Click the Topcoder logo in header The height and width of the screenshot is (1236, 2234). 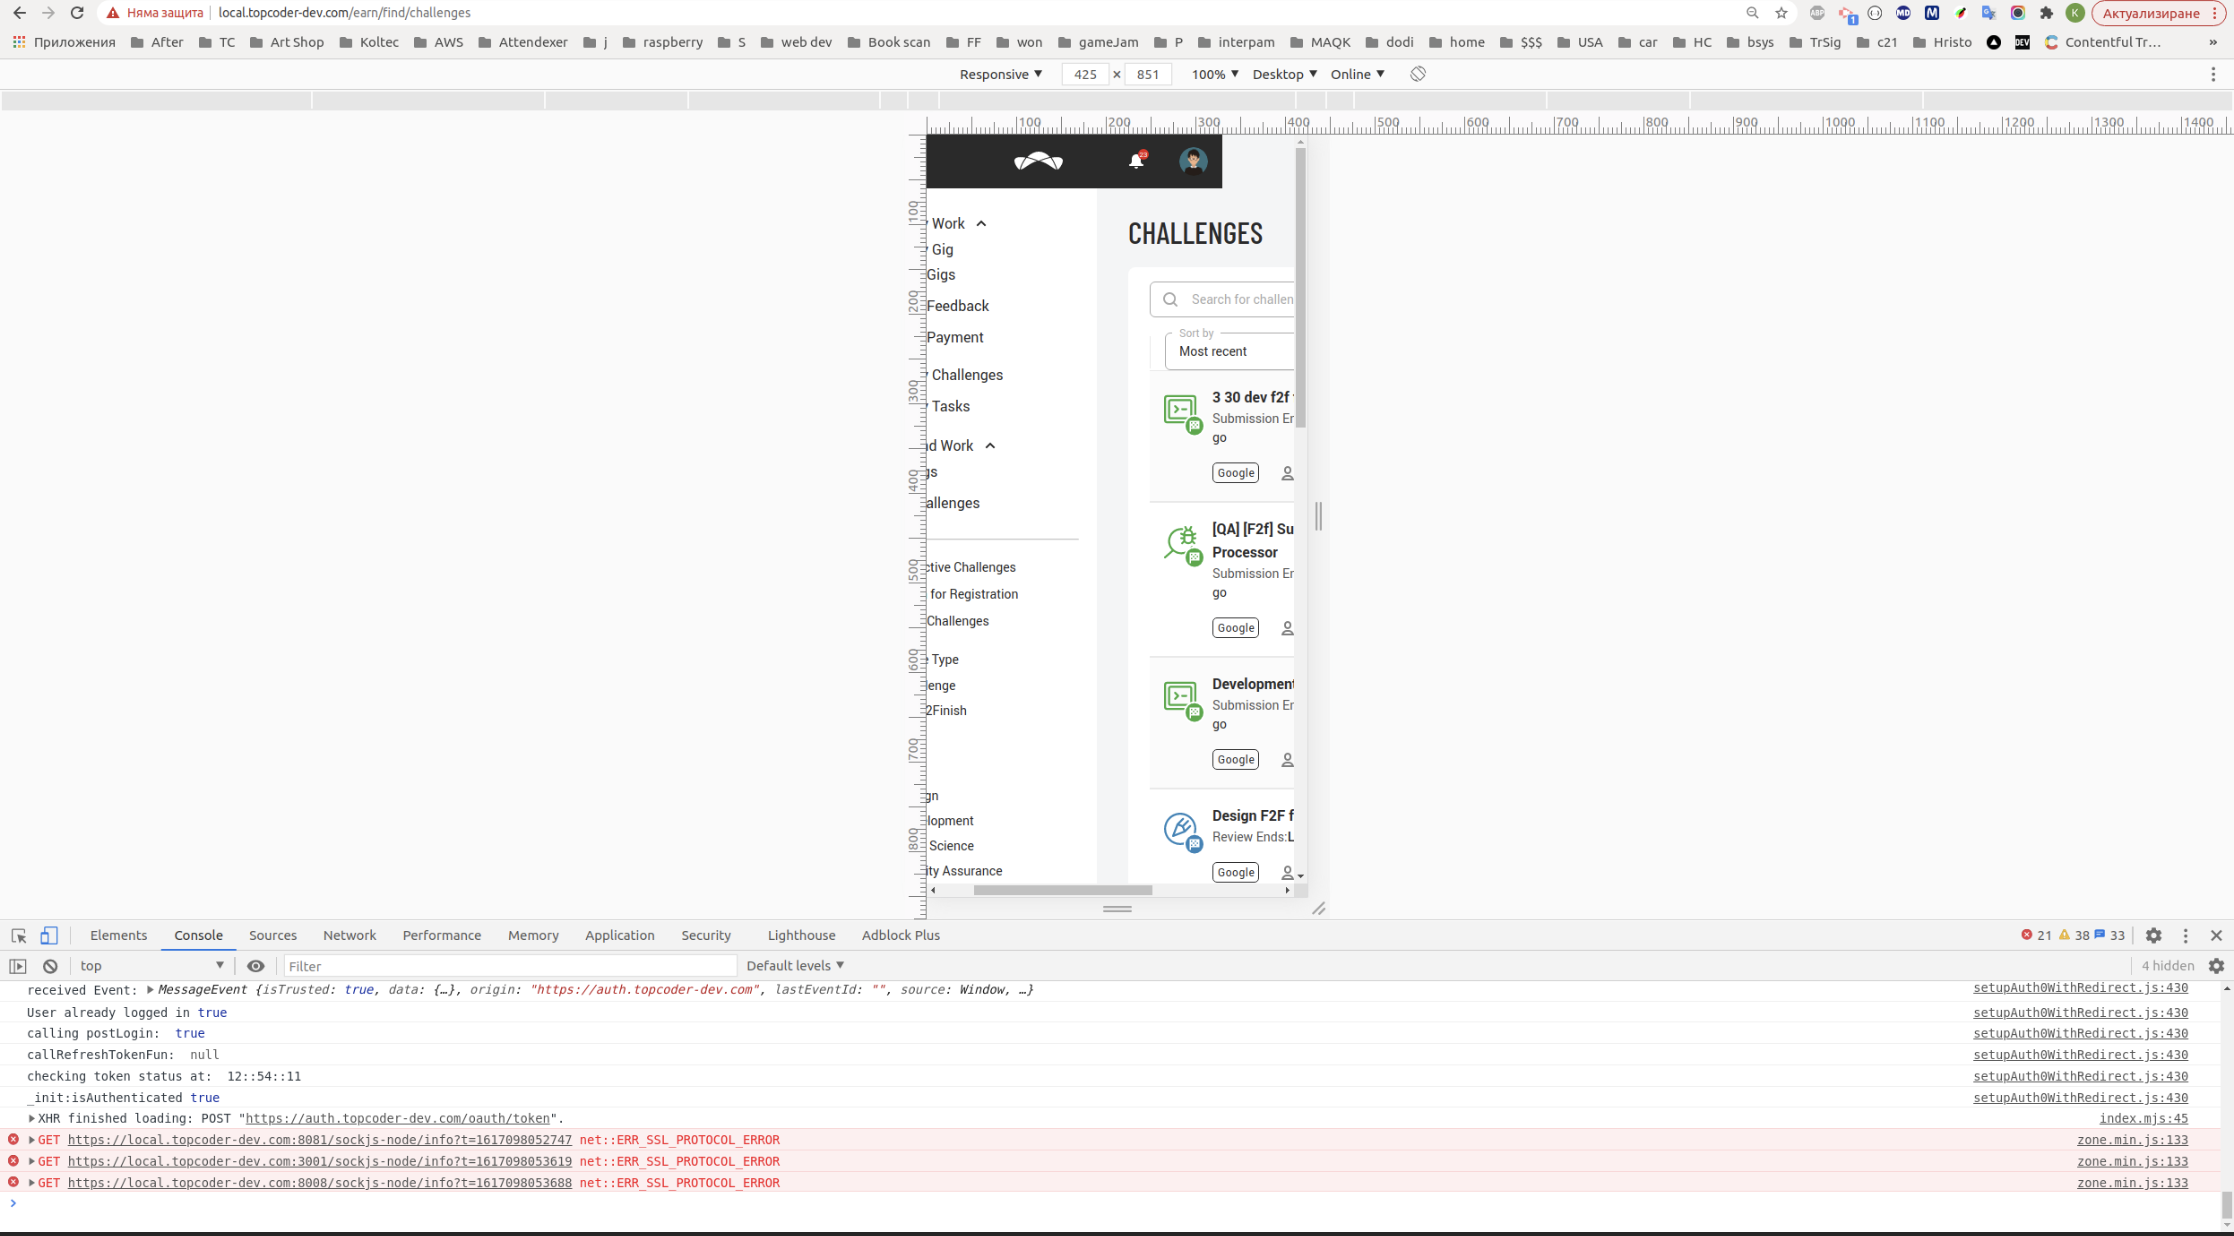(x=1038, y=161)
